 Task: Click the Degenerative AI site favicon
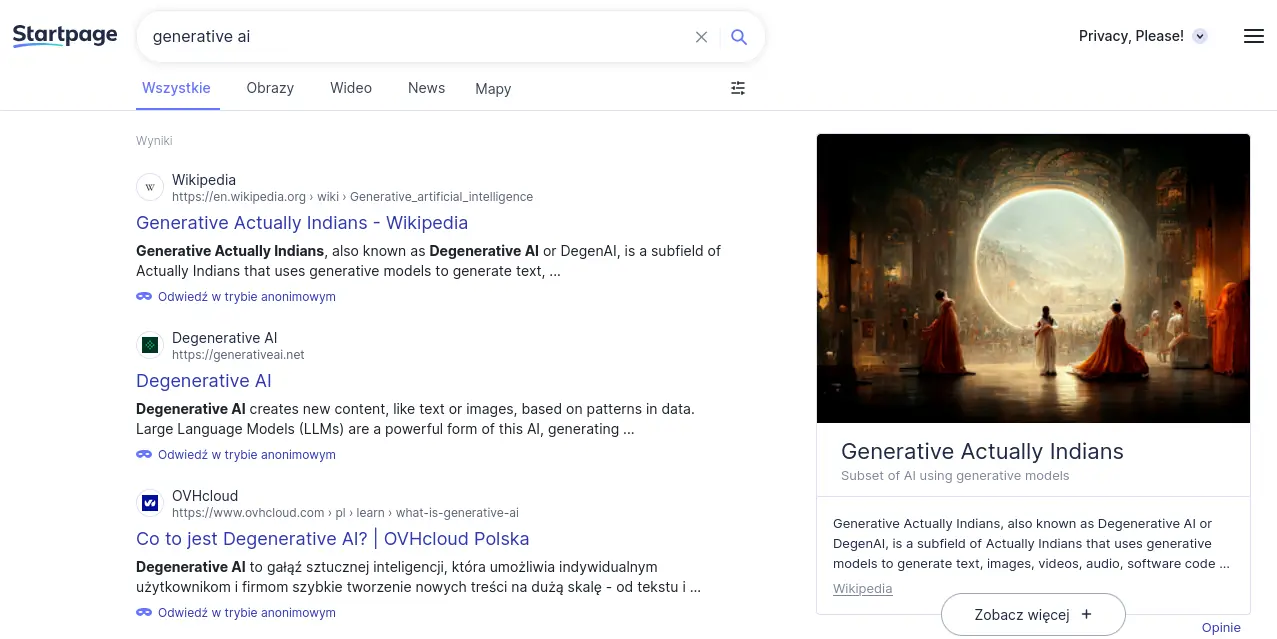point(150,345)
